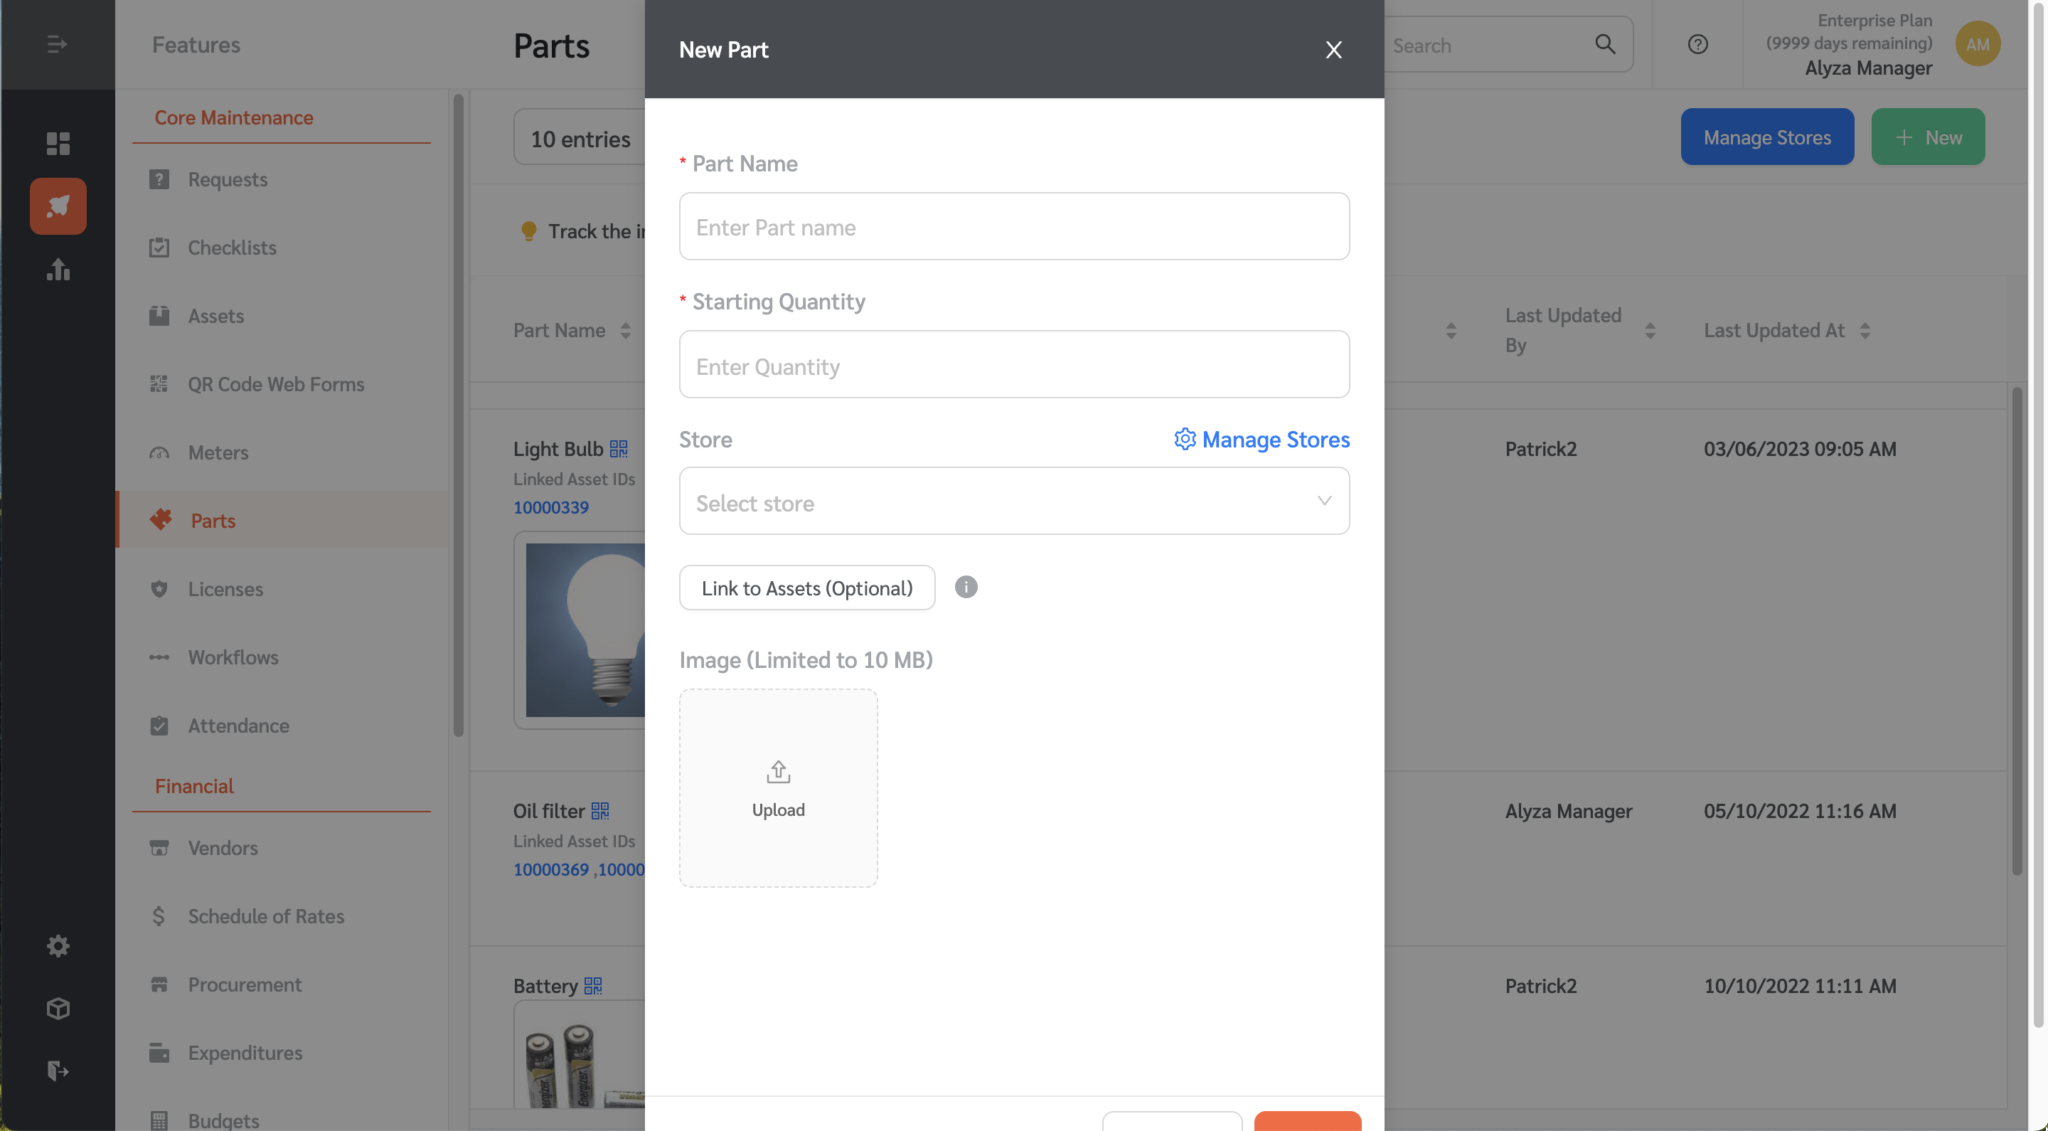Click the search magnifier icon
Image resolution: width=2048 pixels, height=1131 pixels.
pos(1603,44)
